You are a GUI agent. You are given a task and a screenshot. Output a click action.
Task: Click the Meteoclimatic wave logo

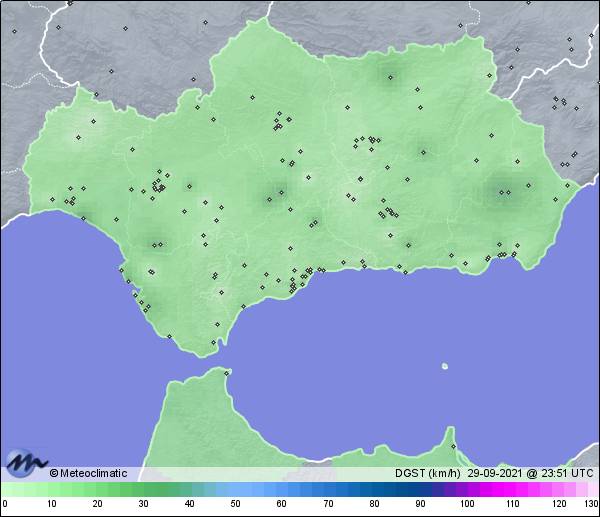[x=24, y=464]
